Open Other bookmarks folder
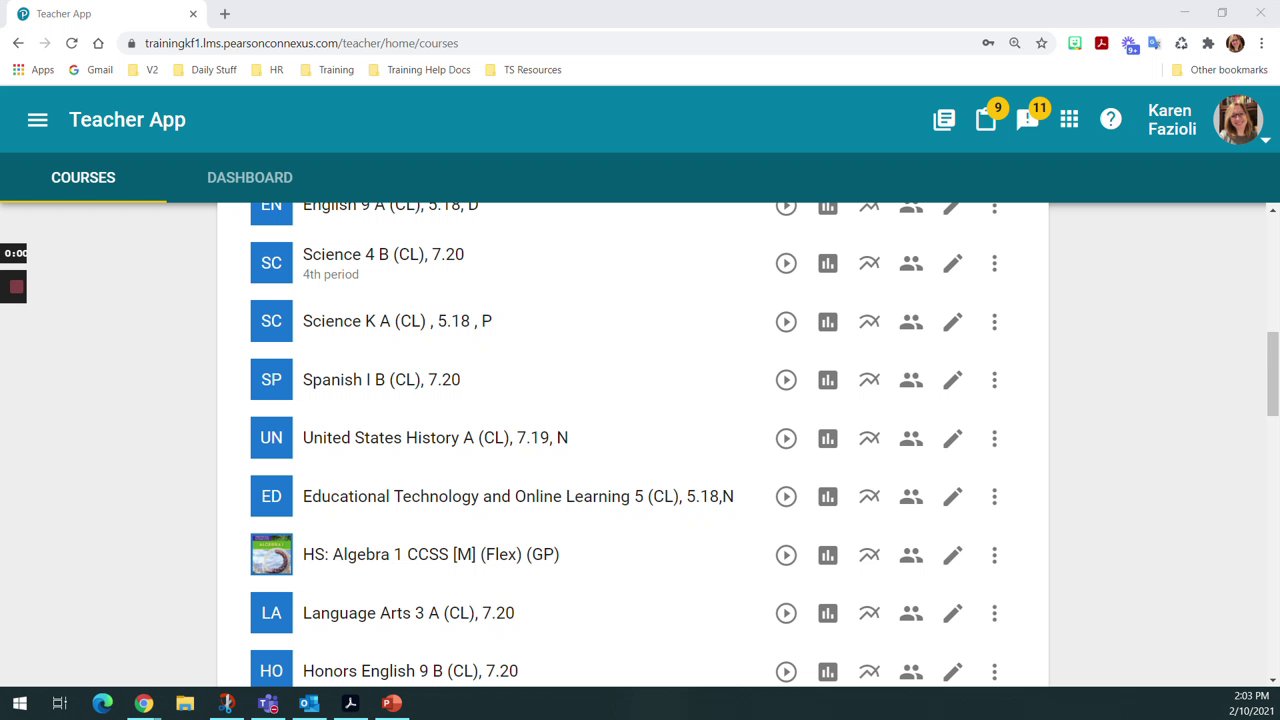Screen dimensions: 1280x720 (1219, 70)
